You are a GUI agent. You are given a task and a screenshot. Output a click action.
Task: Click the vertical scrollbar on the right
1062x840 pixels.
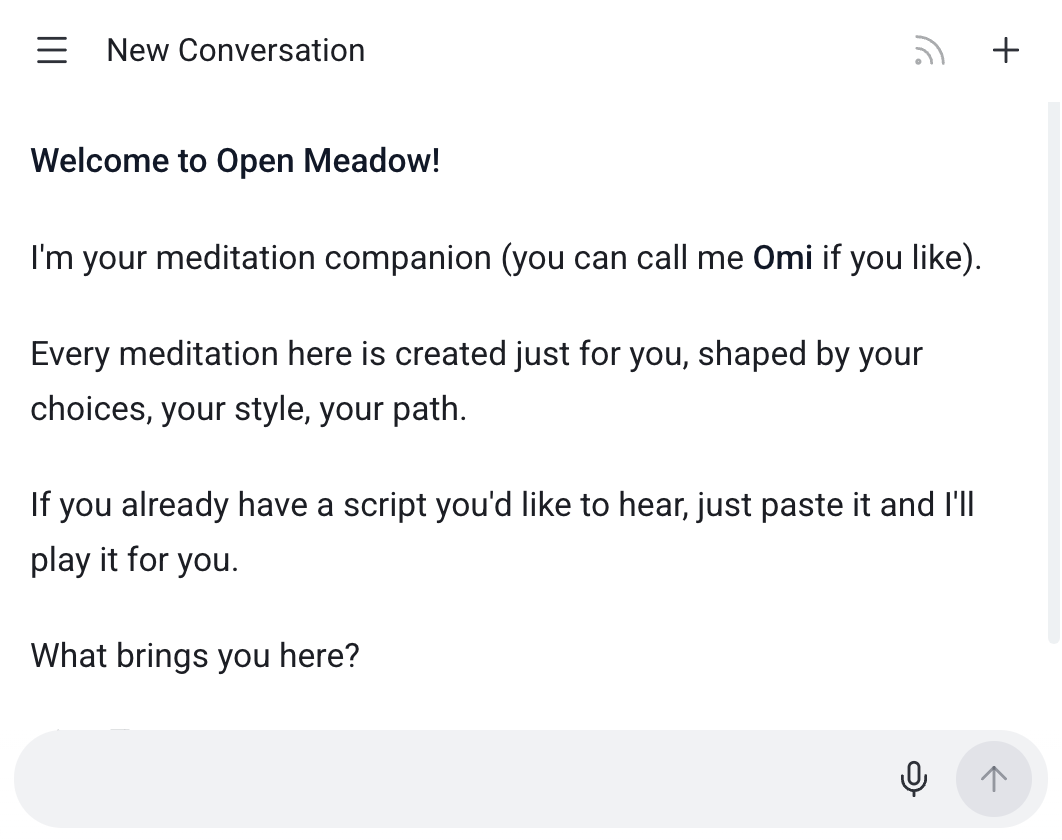pos(1053,370)
